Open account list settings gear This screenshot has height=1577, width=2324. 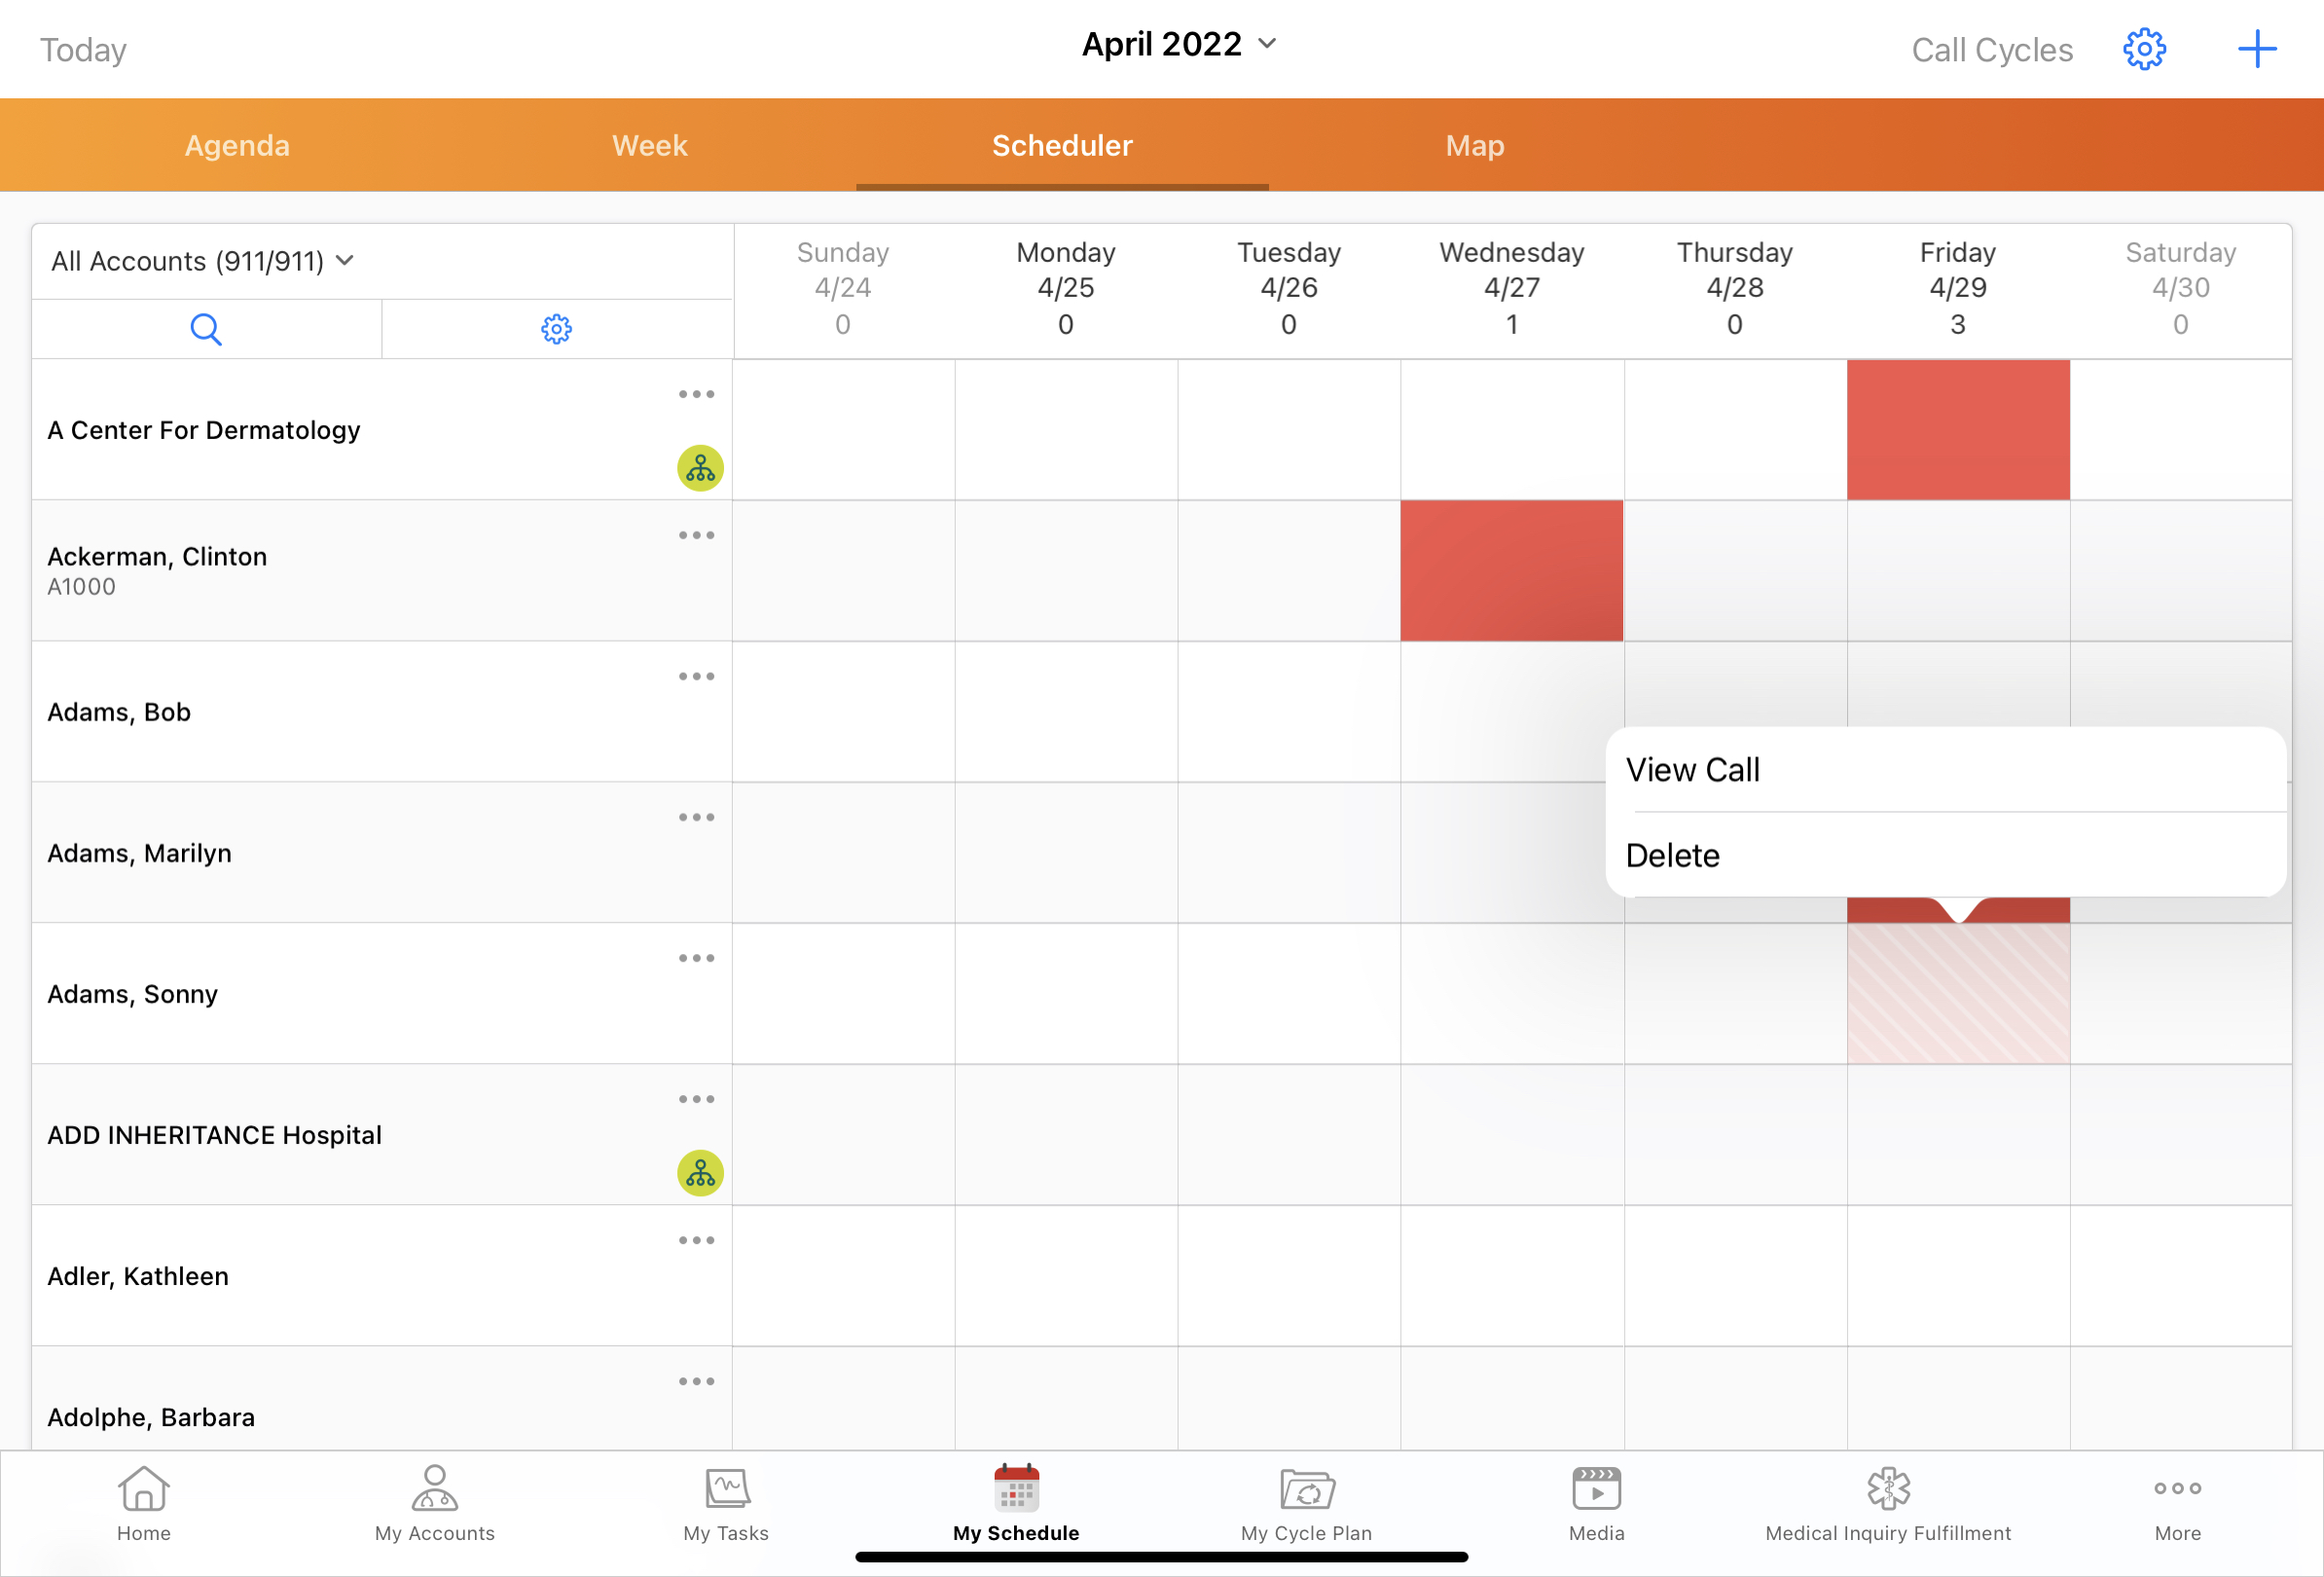click(x=556, y=329)
